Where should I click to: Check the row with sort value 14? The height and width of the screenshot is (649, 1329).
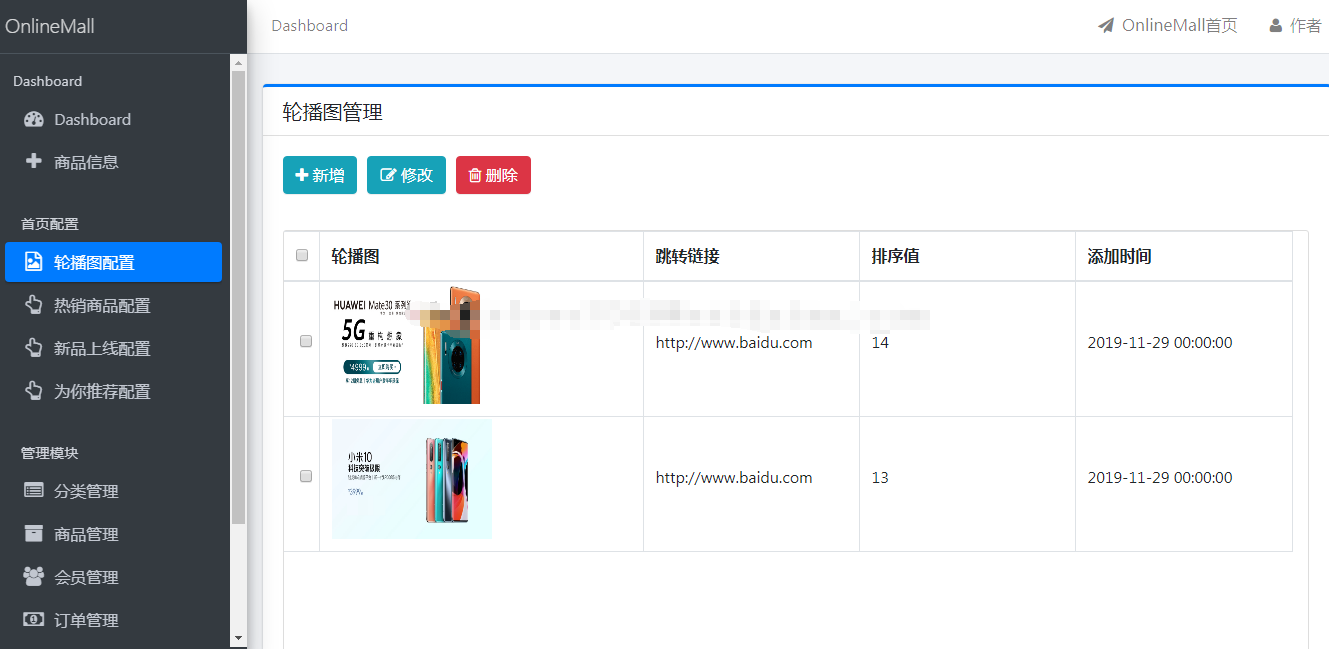(306, 341)
